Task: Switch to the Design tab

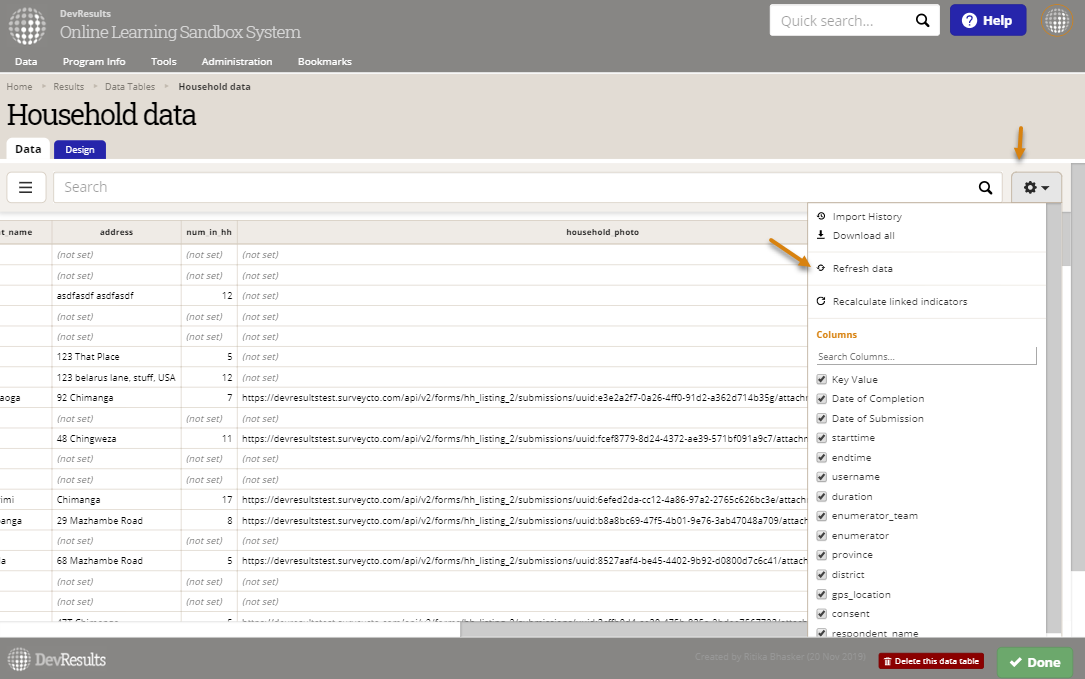Action: coord(80,150)
